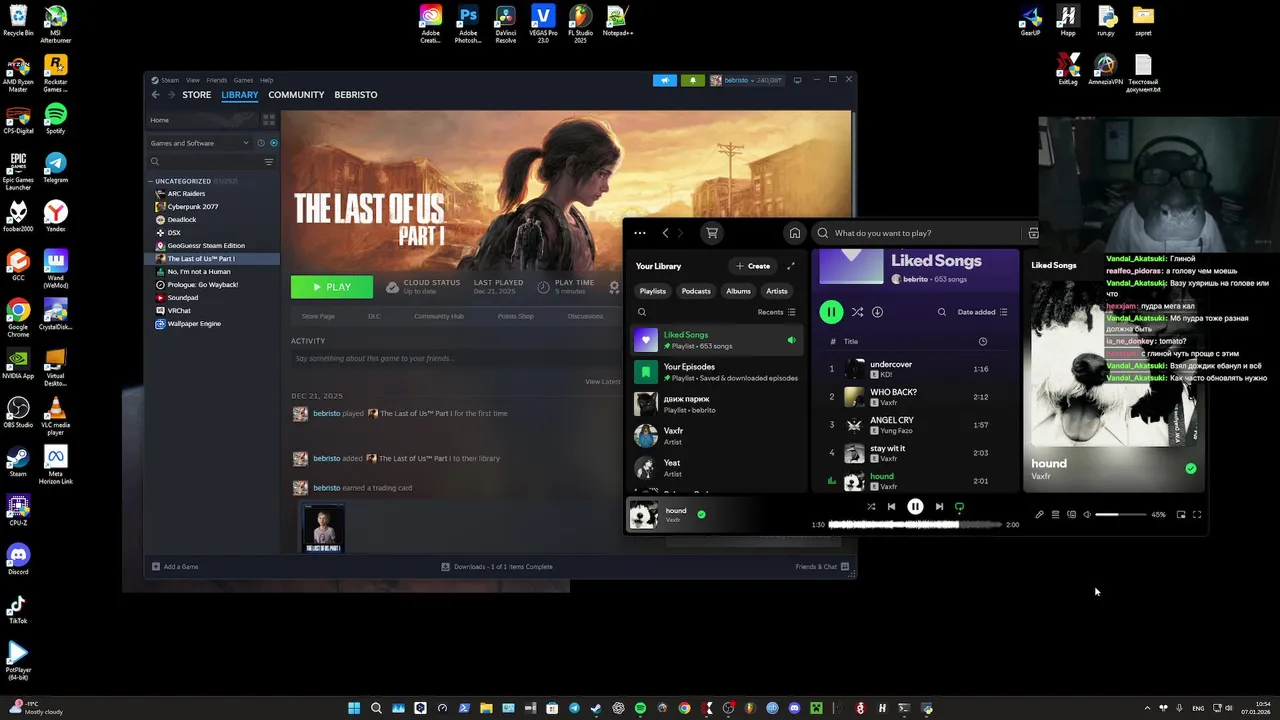Viewport: 1280px width, 720px height.
Task: Switch Steam library to grid view
Action: tap(268, 120)
